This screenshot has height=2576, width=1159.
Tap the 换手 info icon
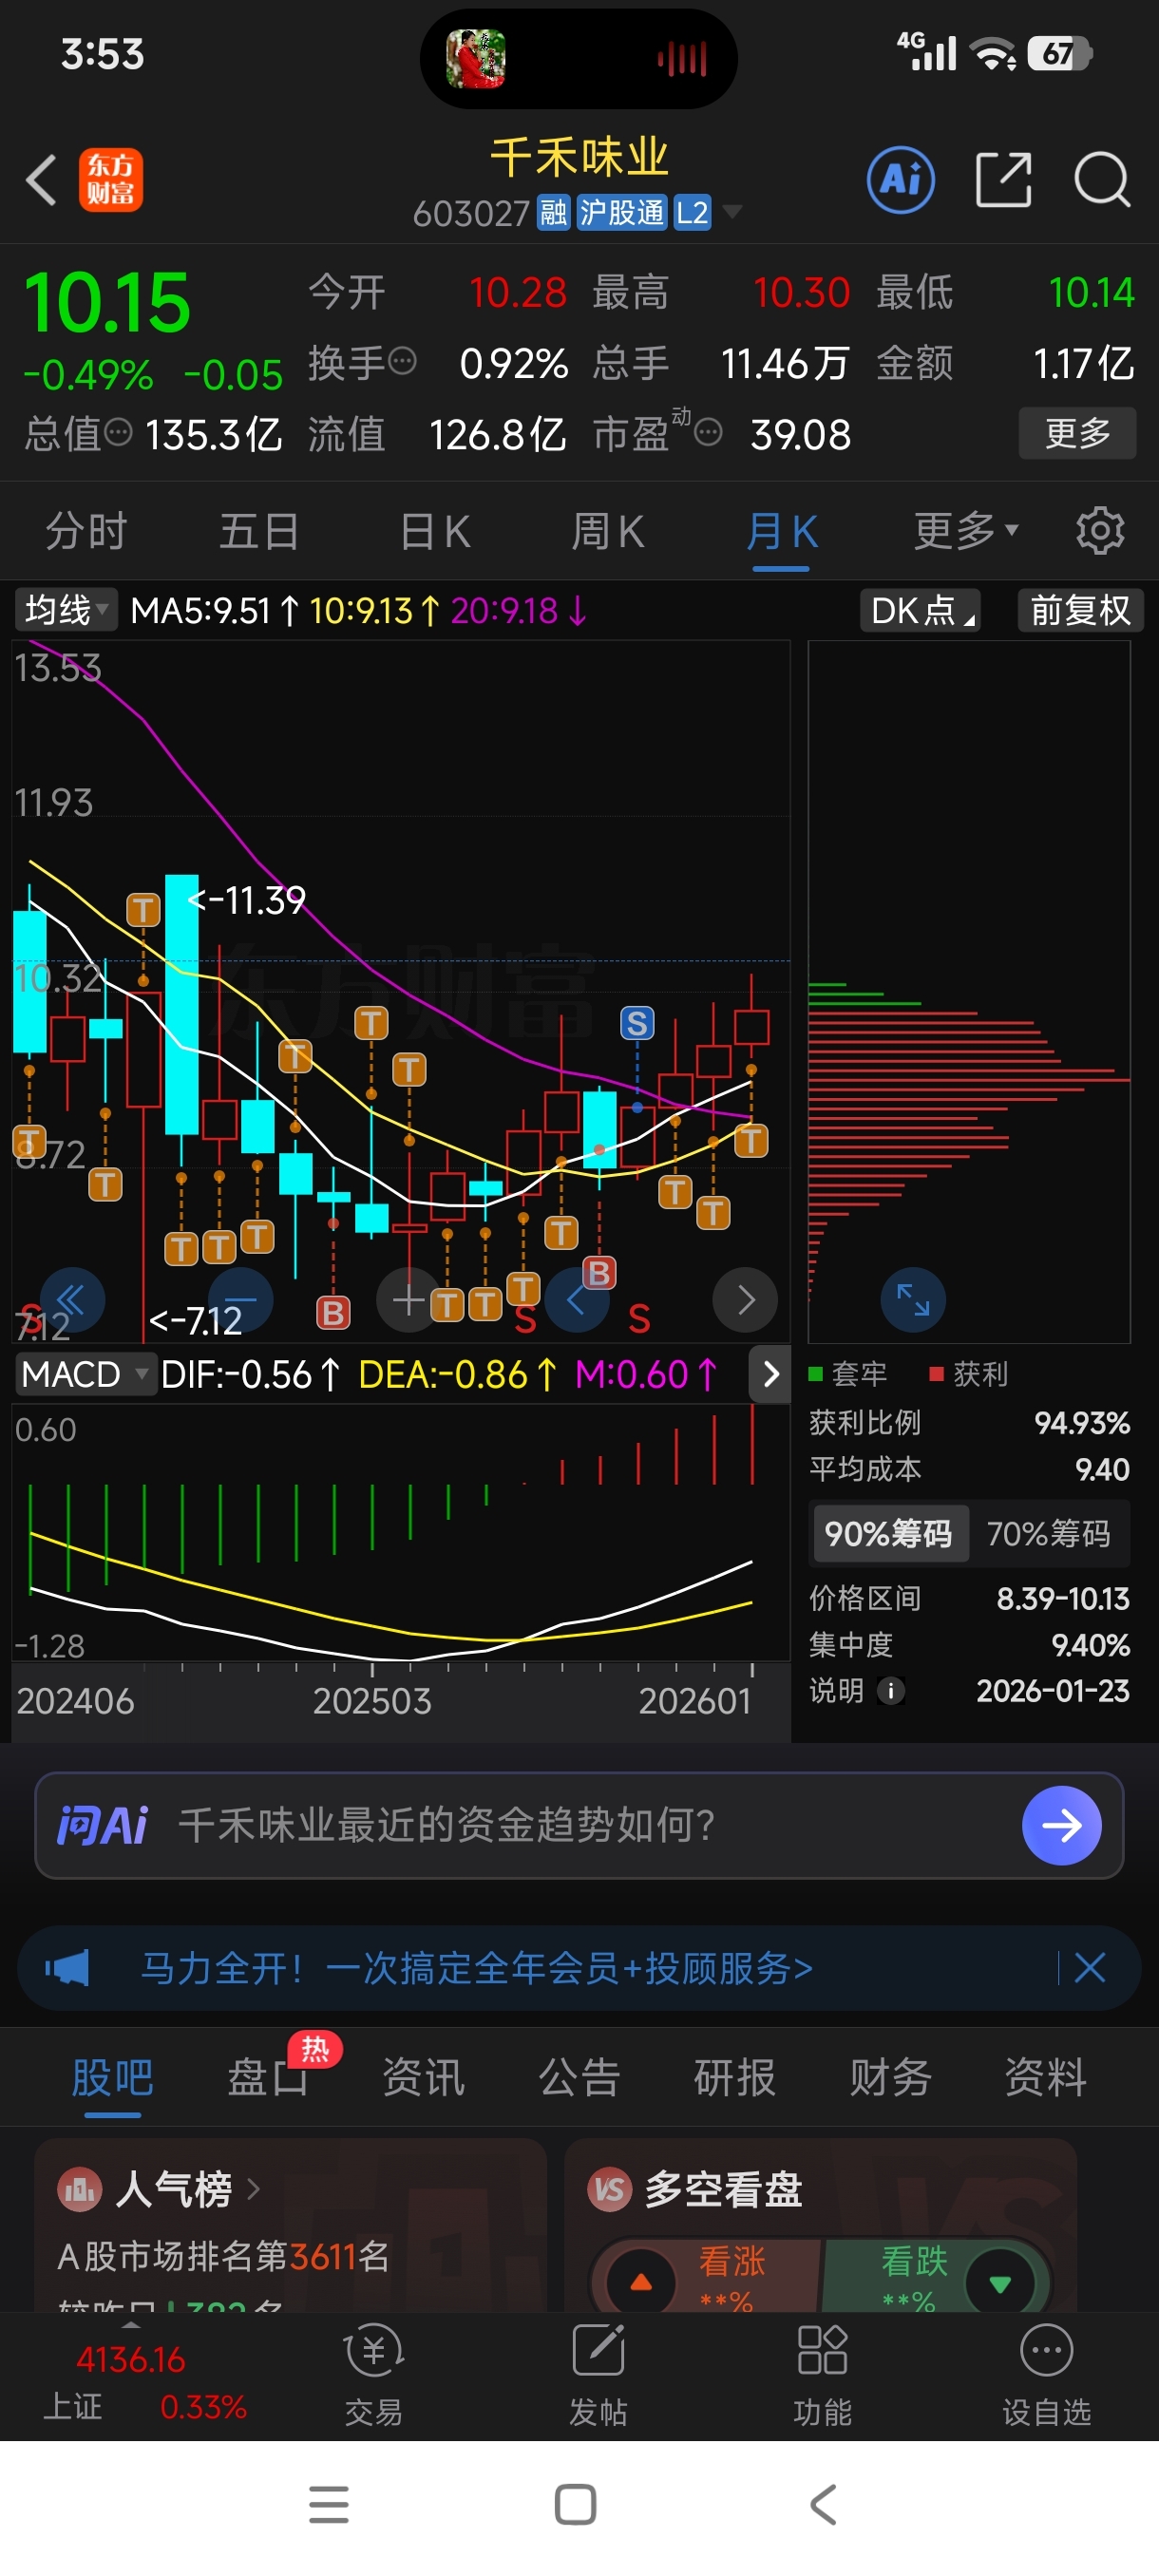click(x=402, y=361)
